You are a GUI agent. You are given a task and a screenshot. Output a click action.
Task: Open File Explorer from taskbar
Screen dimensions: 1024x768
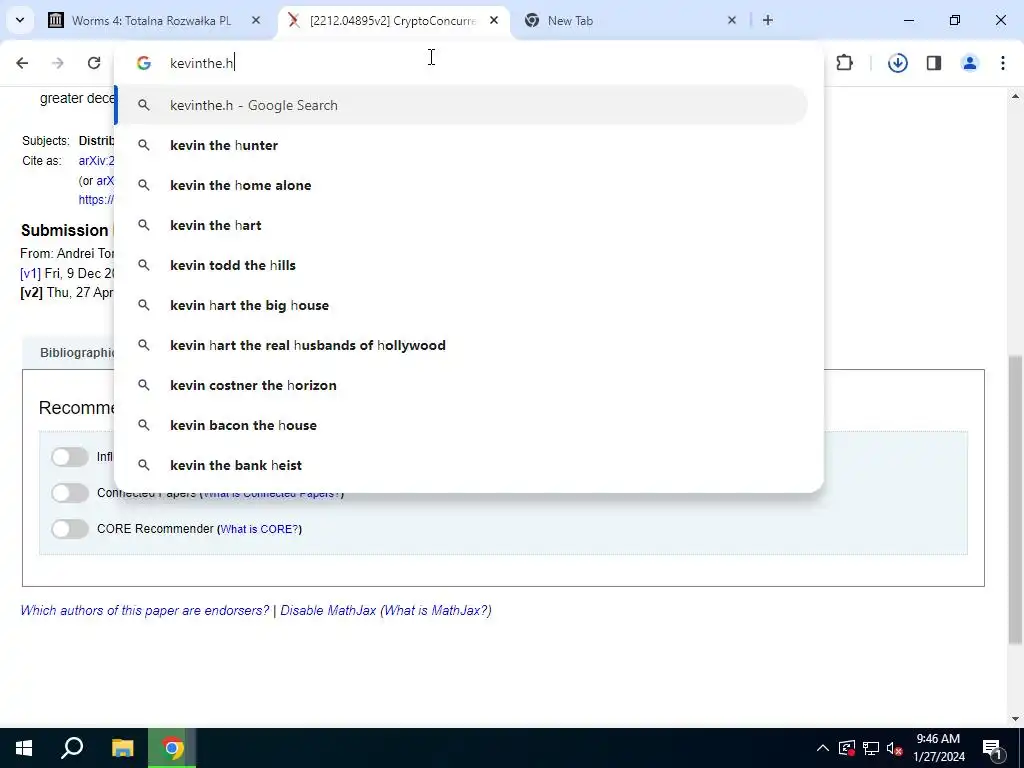(122, 748)
